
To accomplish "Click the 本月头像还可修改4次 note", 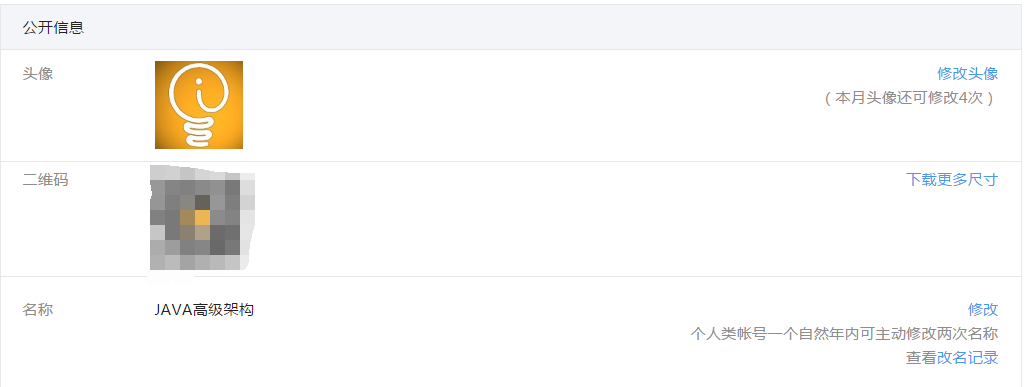I will coord(910,98).
